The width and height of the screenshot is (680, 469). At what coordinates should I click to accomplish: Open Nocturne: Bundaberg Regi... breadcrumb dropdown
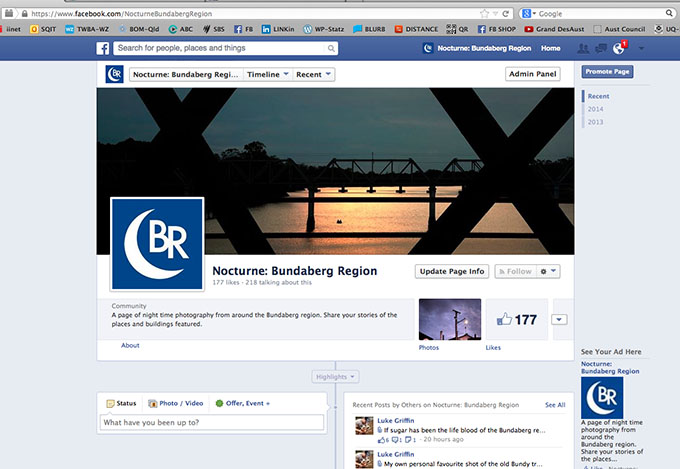point(186,74)
